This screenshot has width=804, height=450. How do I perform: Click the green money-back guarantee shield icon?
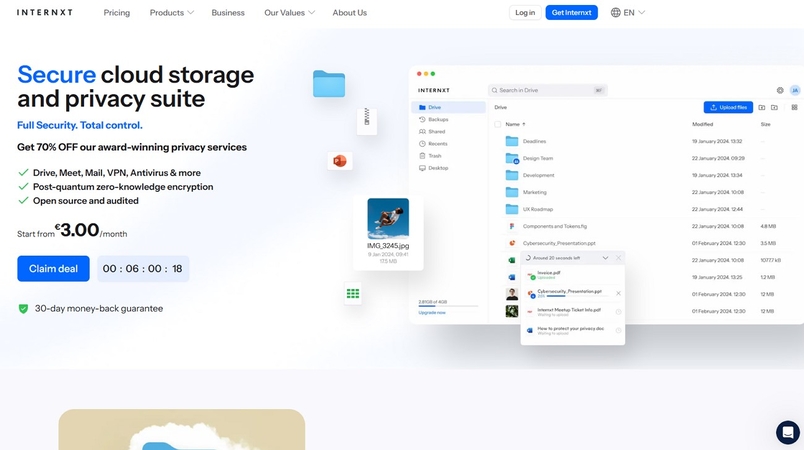(23, 309)
